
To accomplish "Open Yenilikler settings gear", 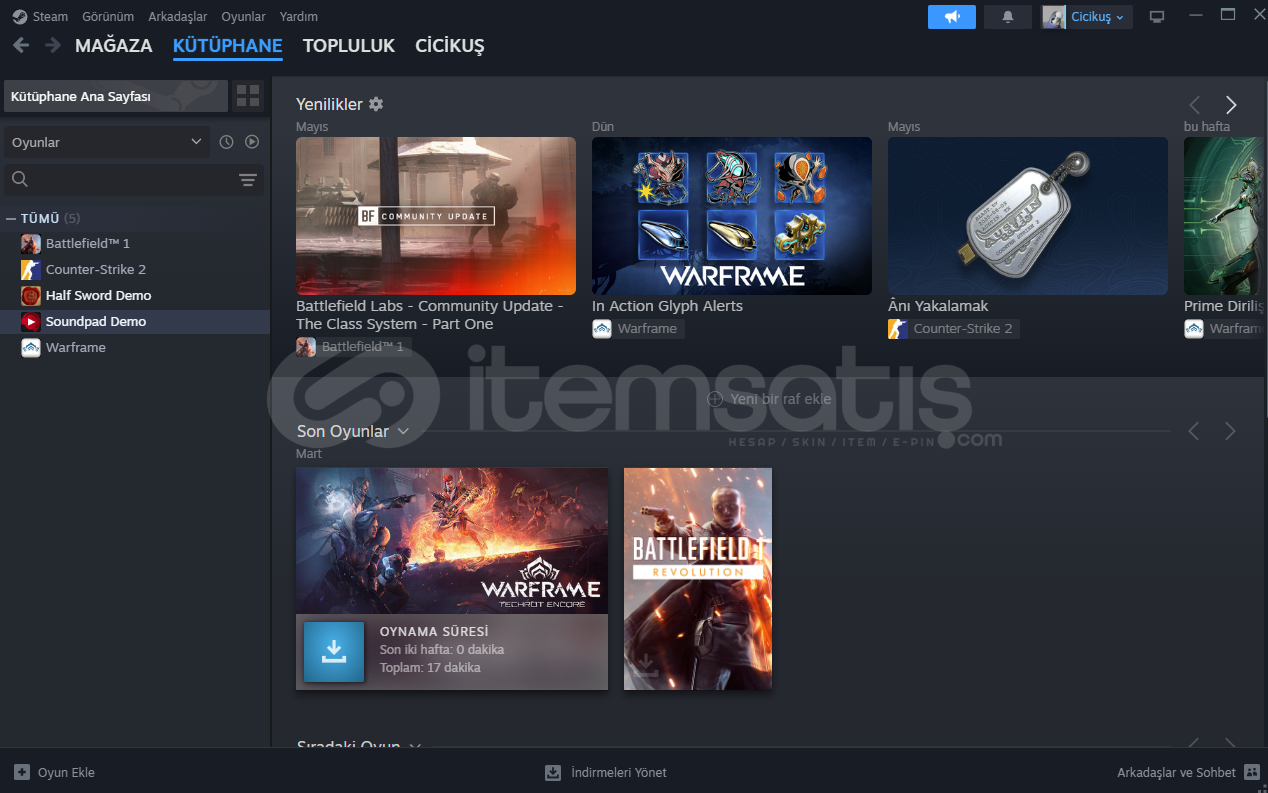I will (x=376, y=104).
